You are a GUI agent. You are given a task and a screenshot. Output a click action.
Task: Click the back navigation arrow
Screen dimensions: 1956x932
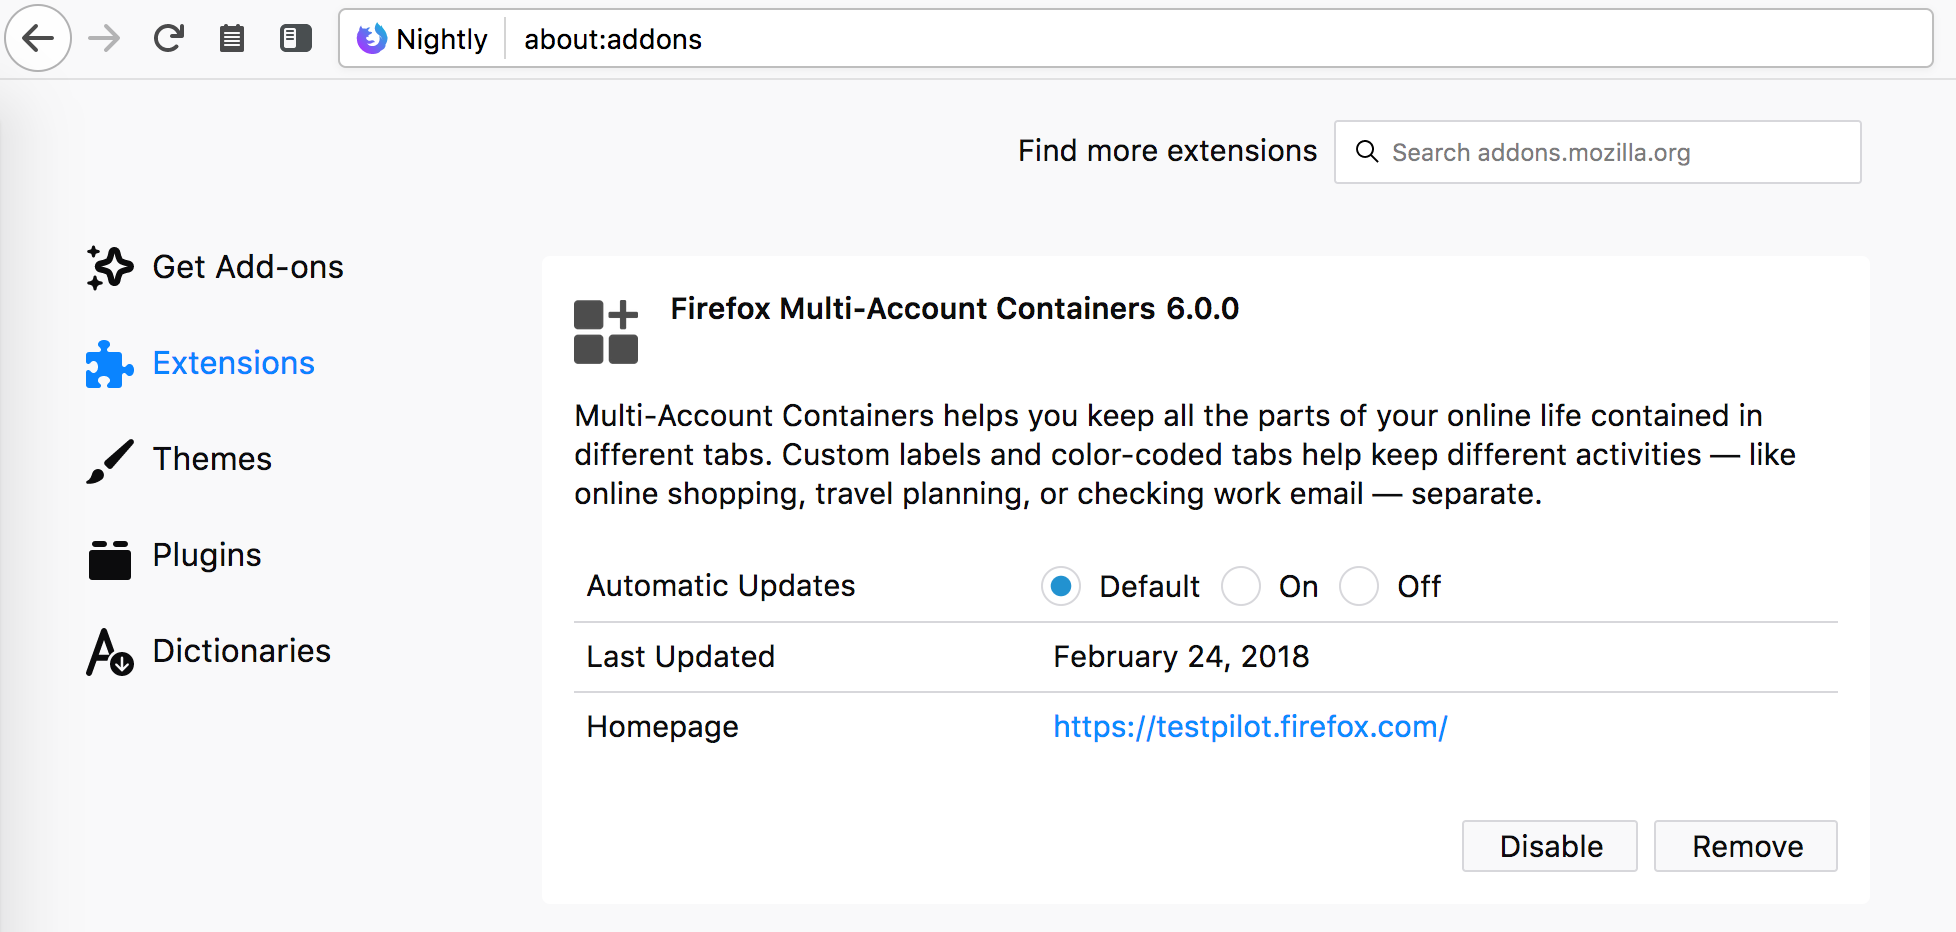(38, 38)
